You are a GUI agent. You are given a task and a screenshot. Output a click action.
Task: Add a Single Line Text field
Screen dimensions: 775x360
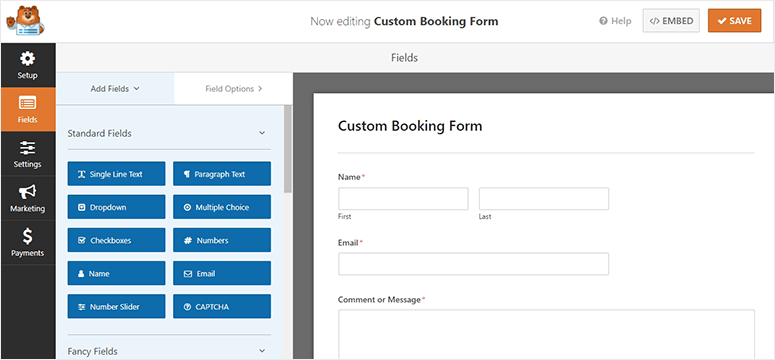point(116,174)
